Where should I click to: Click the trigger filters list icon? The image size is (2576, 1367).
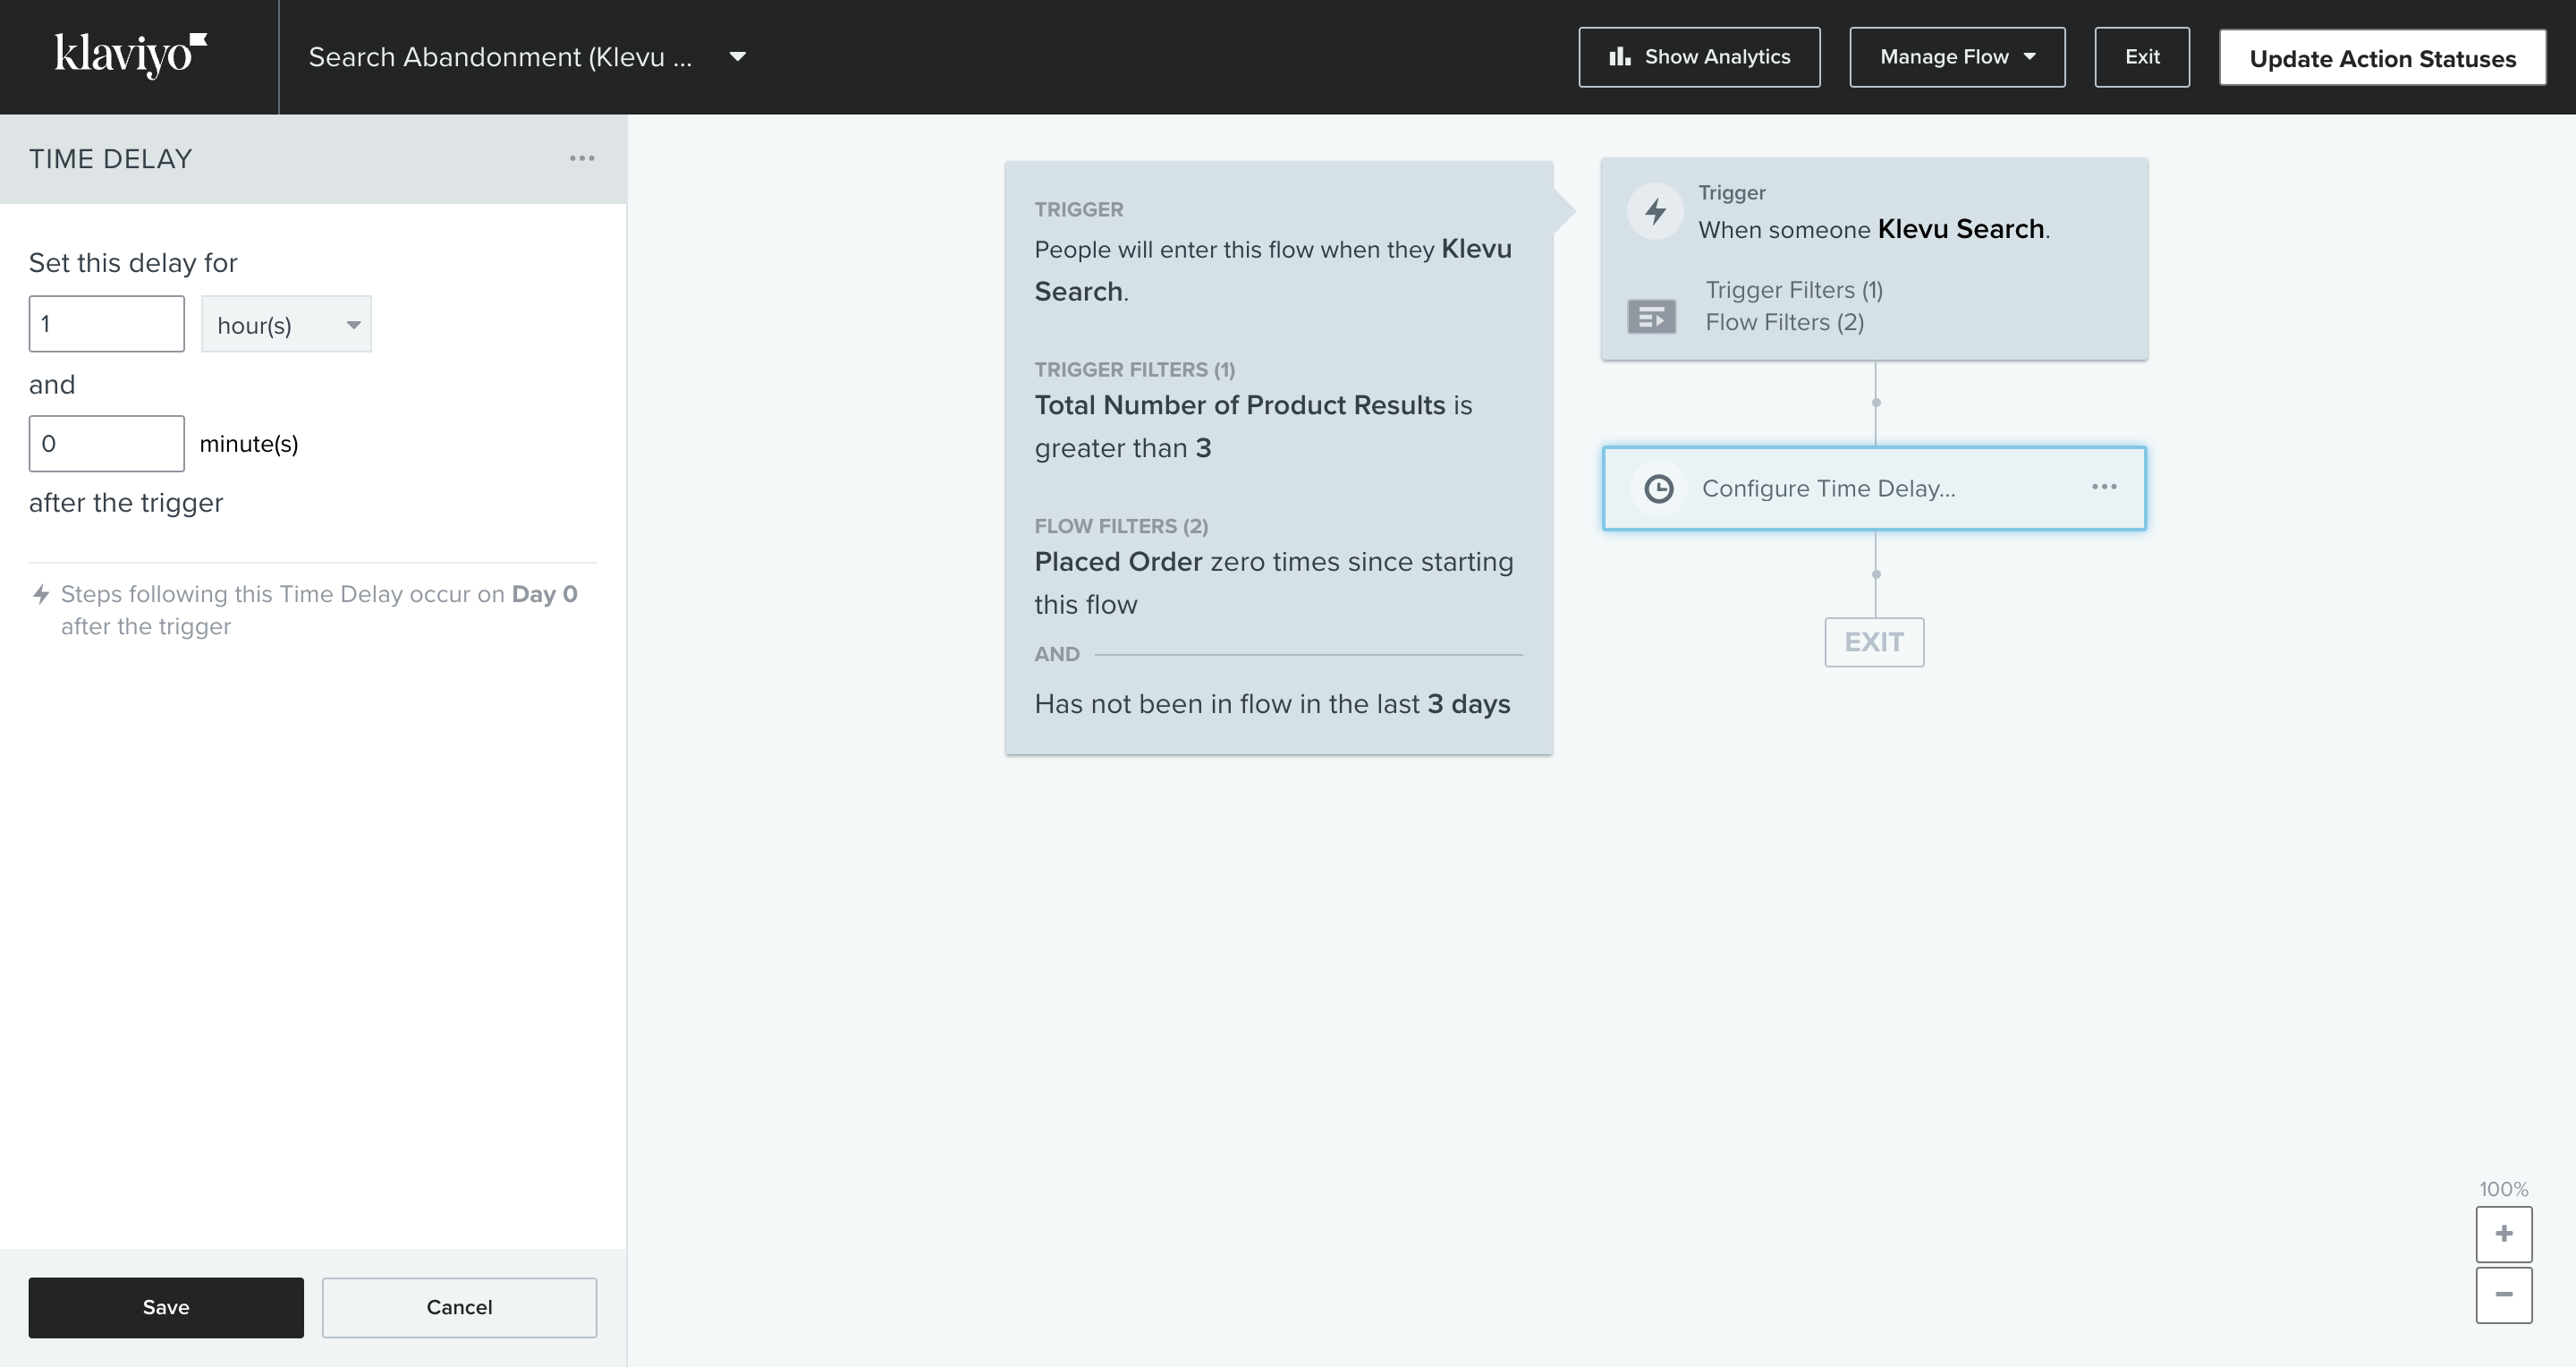pyautogui.click(x=1652, y=318)
